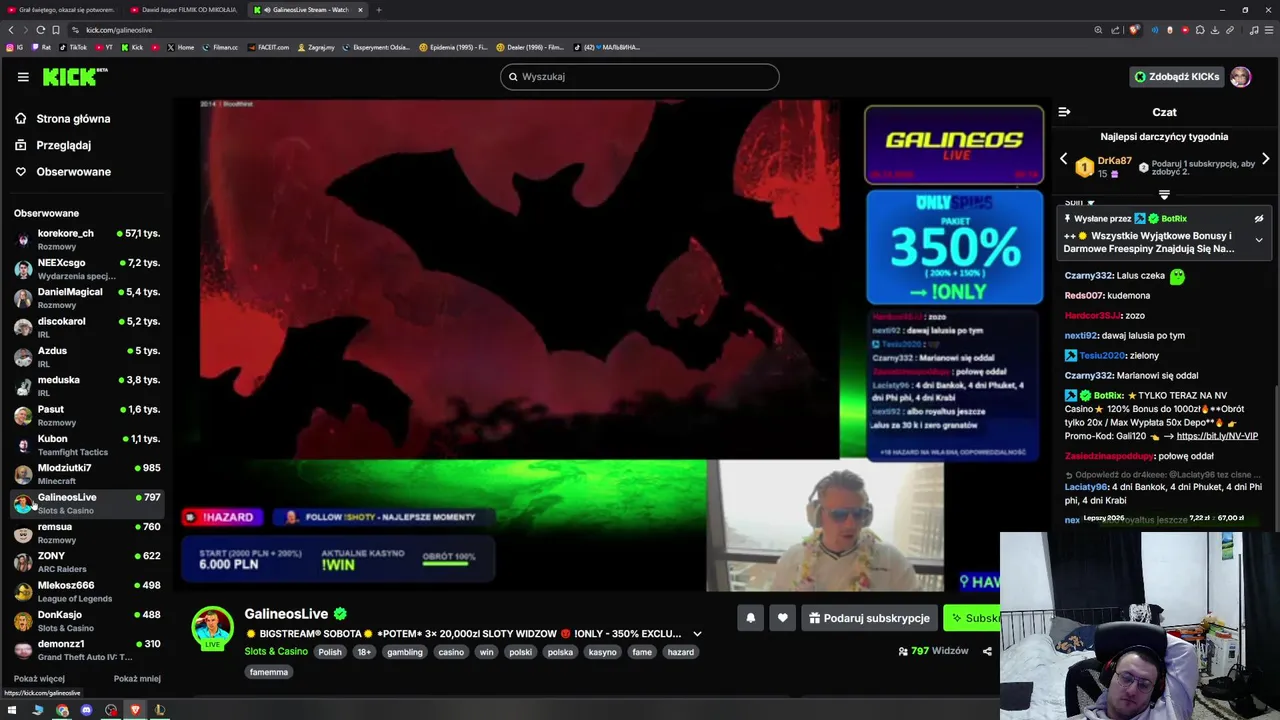Open Discord from the taskbar
This screenshot has height=720, width=1280.
(86, 710)
